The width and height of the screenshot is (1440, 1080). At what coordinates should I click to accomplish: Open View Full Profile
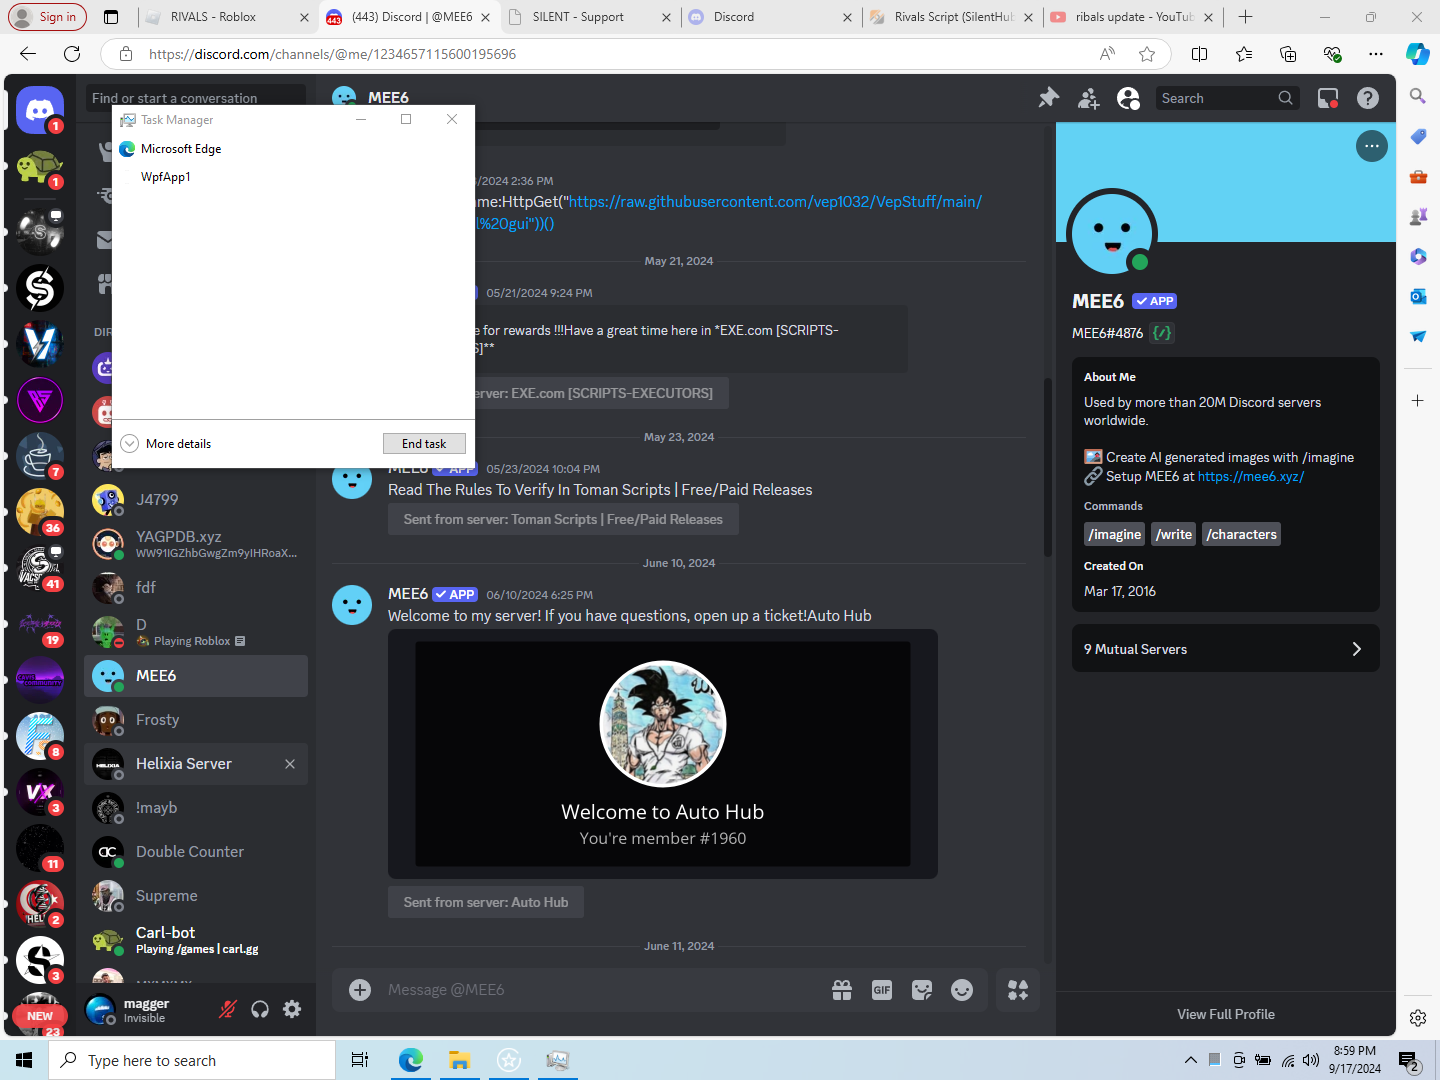[1226, 1014]
